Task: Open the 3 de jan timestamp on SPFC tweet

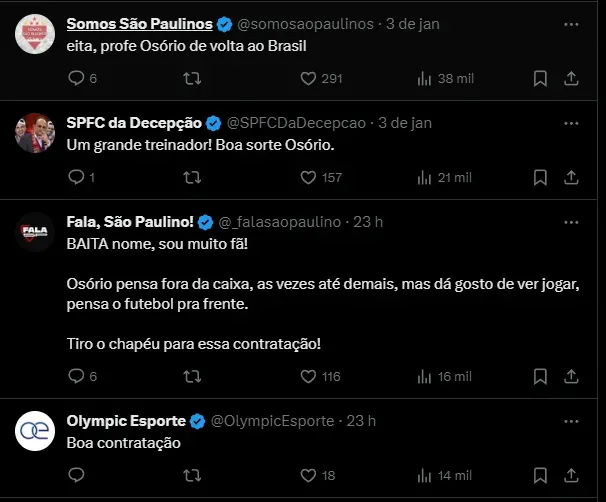Action: tap(406, 123)
